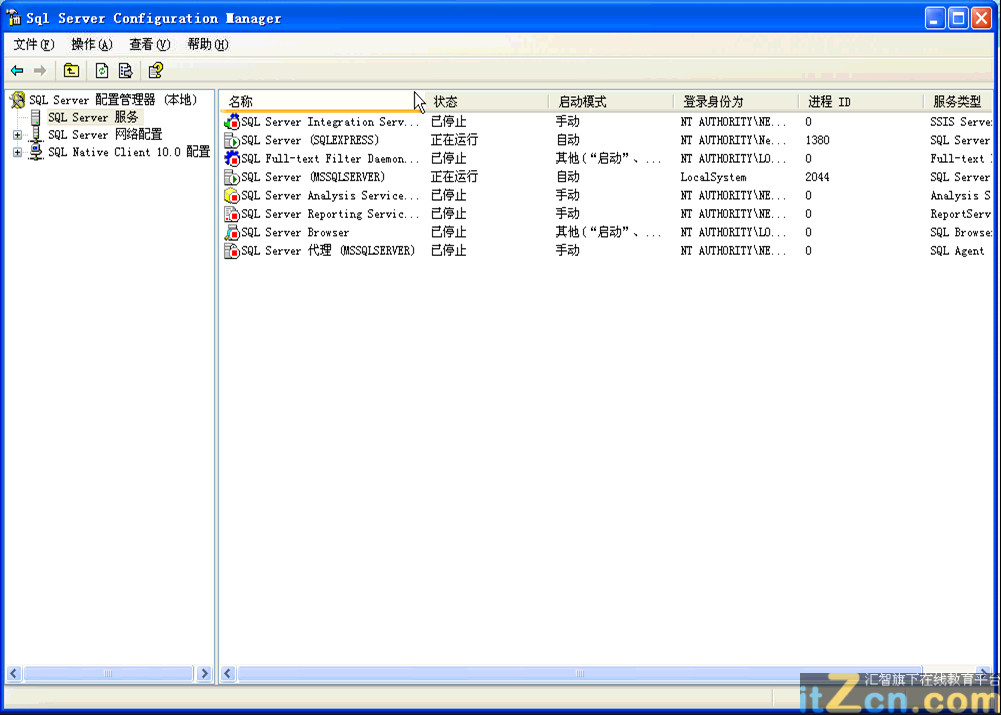The image size is (1001, 715).
Task: Sort by the 启动模式 column header
Action: pyautogui.click(x=611, y=102)
